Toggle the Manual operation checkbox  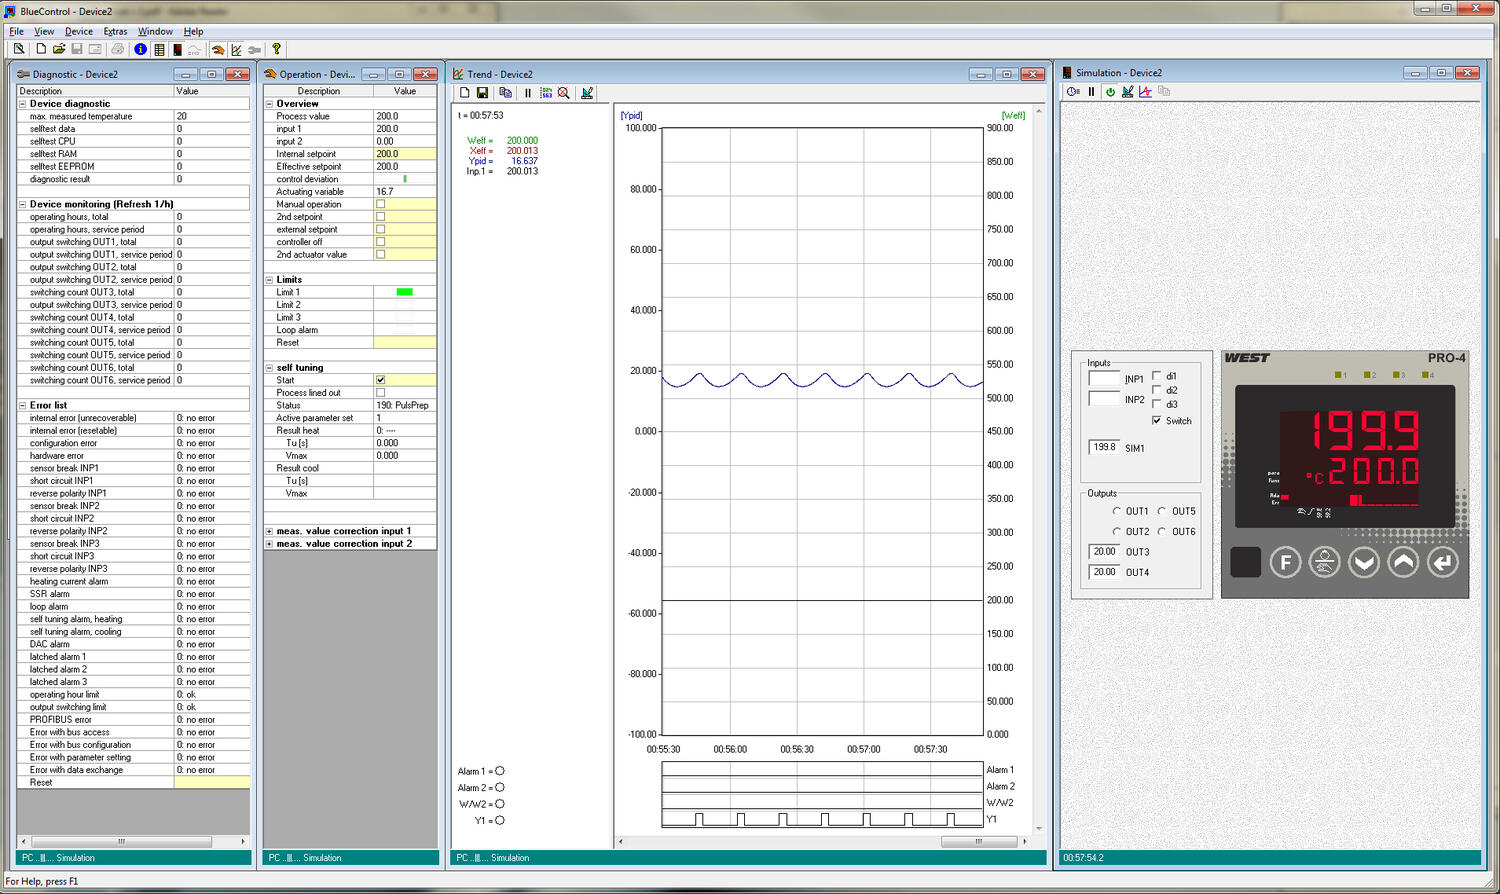point(380,204)
